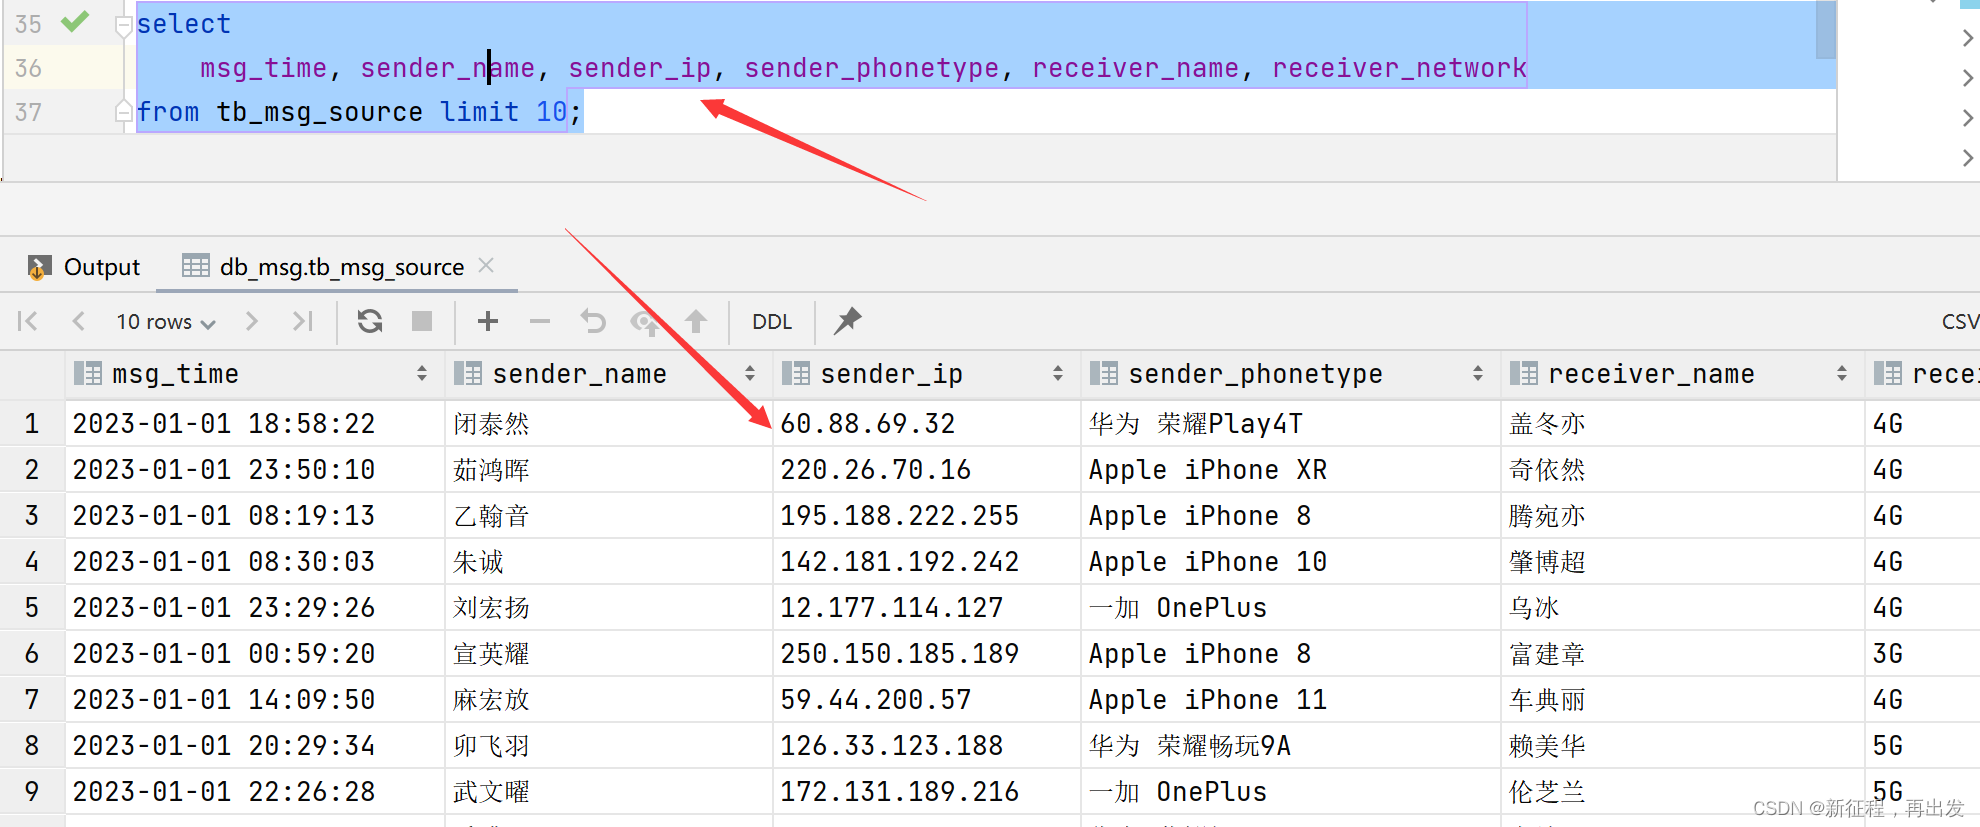The width and height of the screenshot is (1980, 827).
Task: Click the receiver_name column table icon
Action: pos(1524,374)
